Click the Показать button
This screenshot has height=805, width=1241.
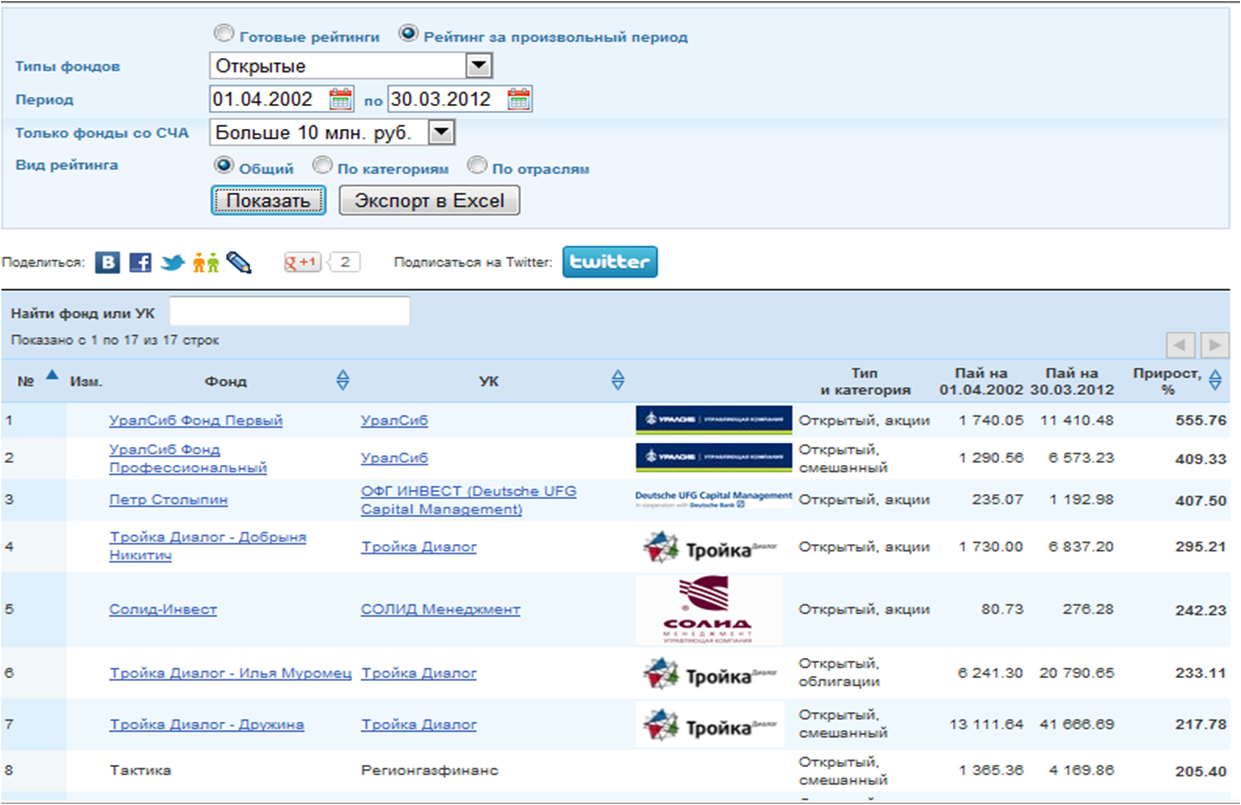pos(269,200)
